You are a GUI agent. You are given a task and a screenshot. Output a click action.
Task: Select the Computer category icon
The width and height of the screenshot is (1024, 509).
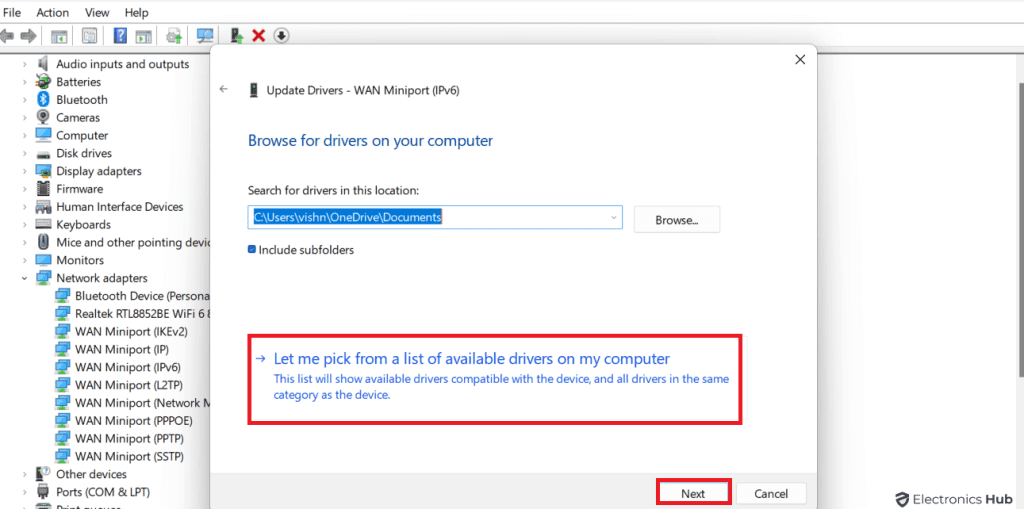43,135
